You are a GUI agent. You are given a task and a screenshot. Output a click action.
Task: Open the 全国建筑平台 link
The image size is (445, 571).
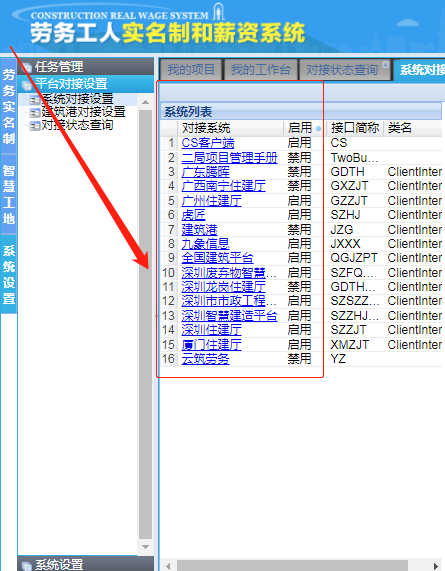click(217, 258)
